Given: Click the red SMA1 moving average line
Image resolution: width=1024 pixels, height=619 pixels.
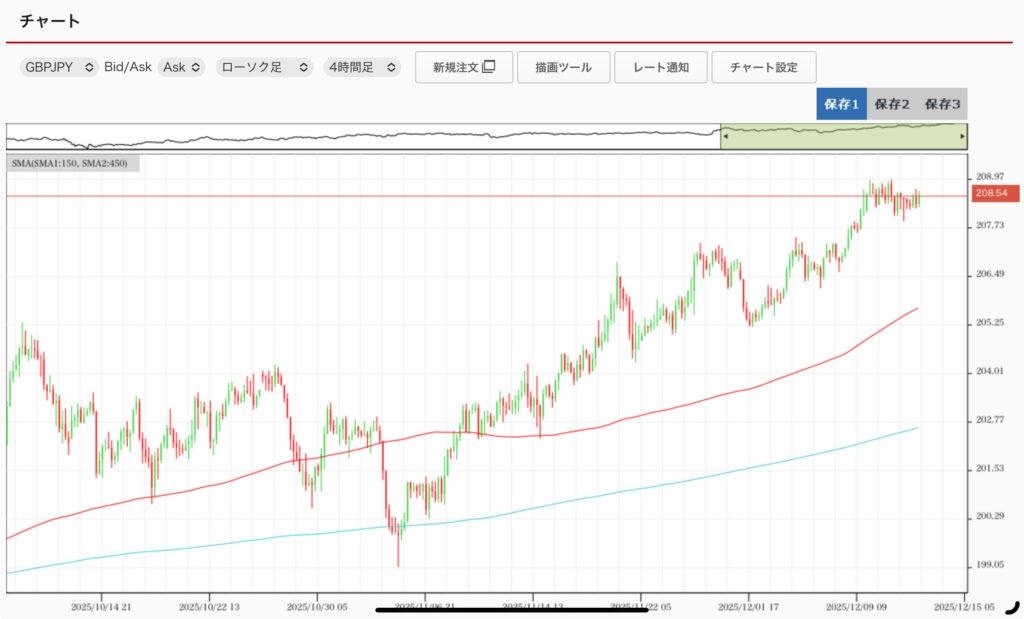Looking at the screenshot, I should pyautogui.click(x=700, y=400).
